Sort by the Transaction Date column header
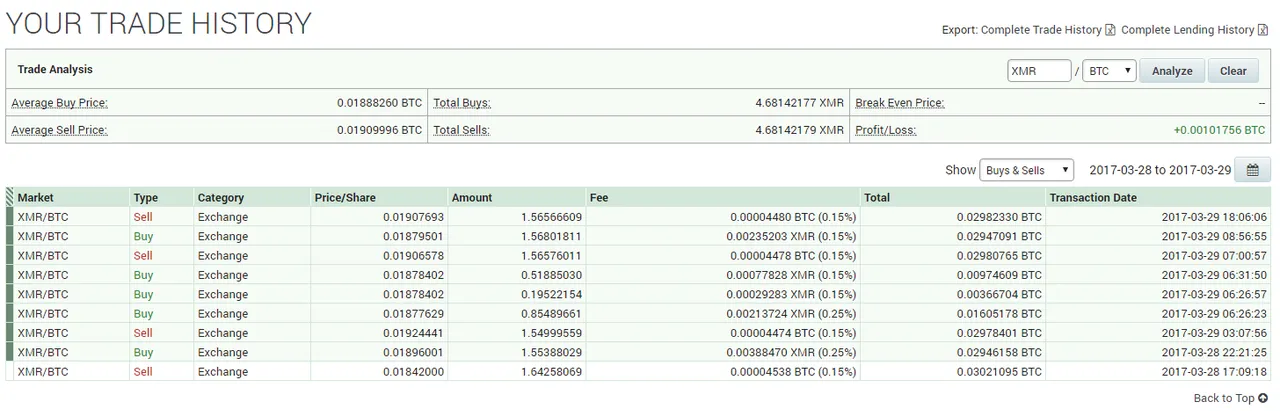 click(1158, 197)
